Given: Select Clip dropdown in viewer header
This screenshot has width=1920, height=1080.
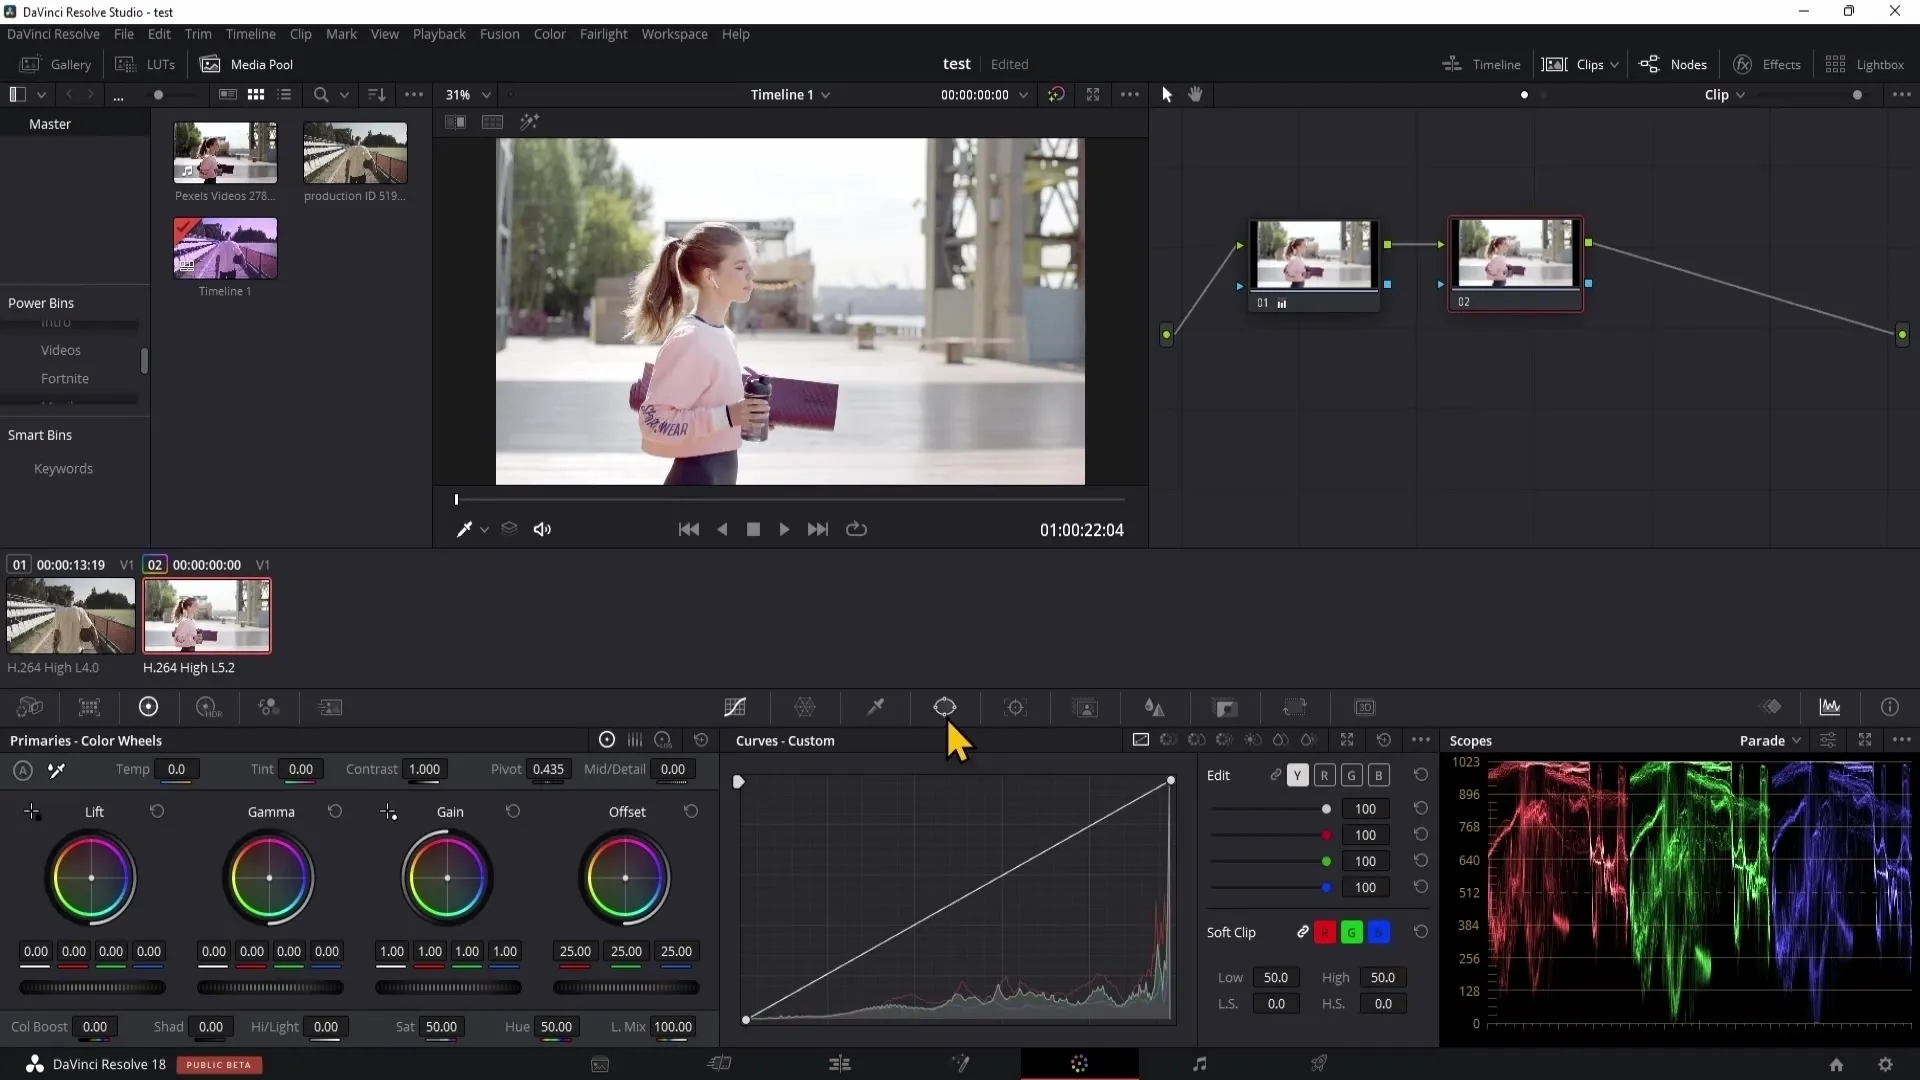Looking at the screenshot, I should (x=1725, y=94).
